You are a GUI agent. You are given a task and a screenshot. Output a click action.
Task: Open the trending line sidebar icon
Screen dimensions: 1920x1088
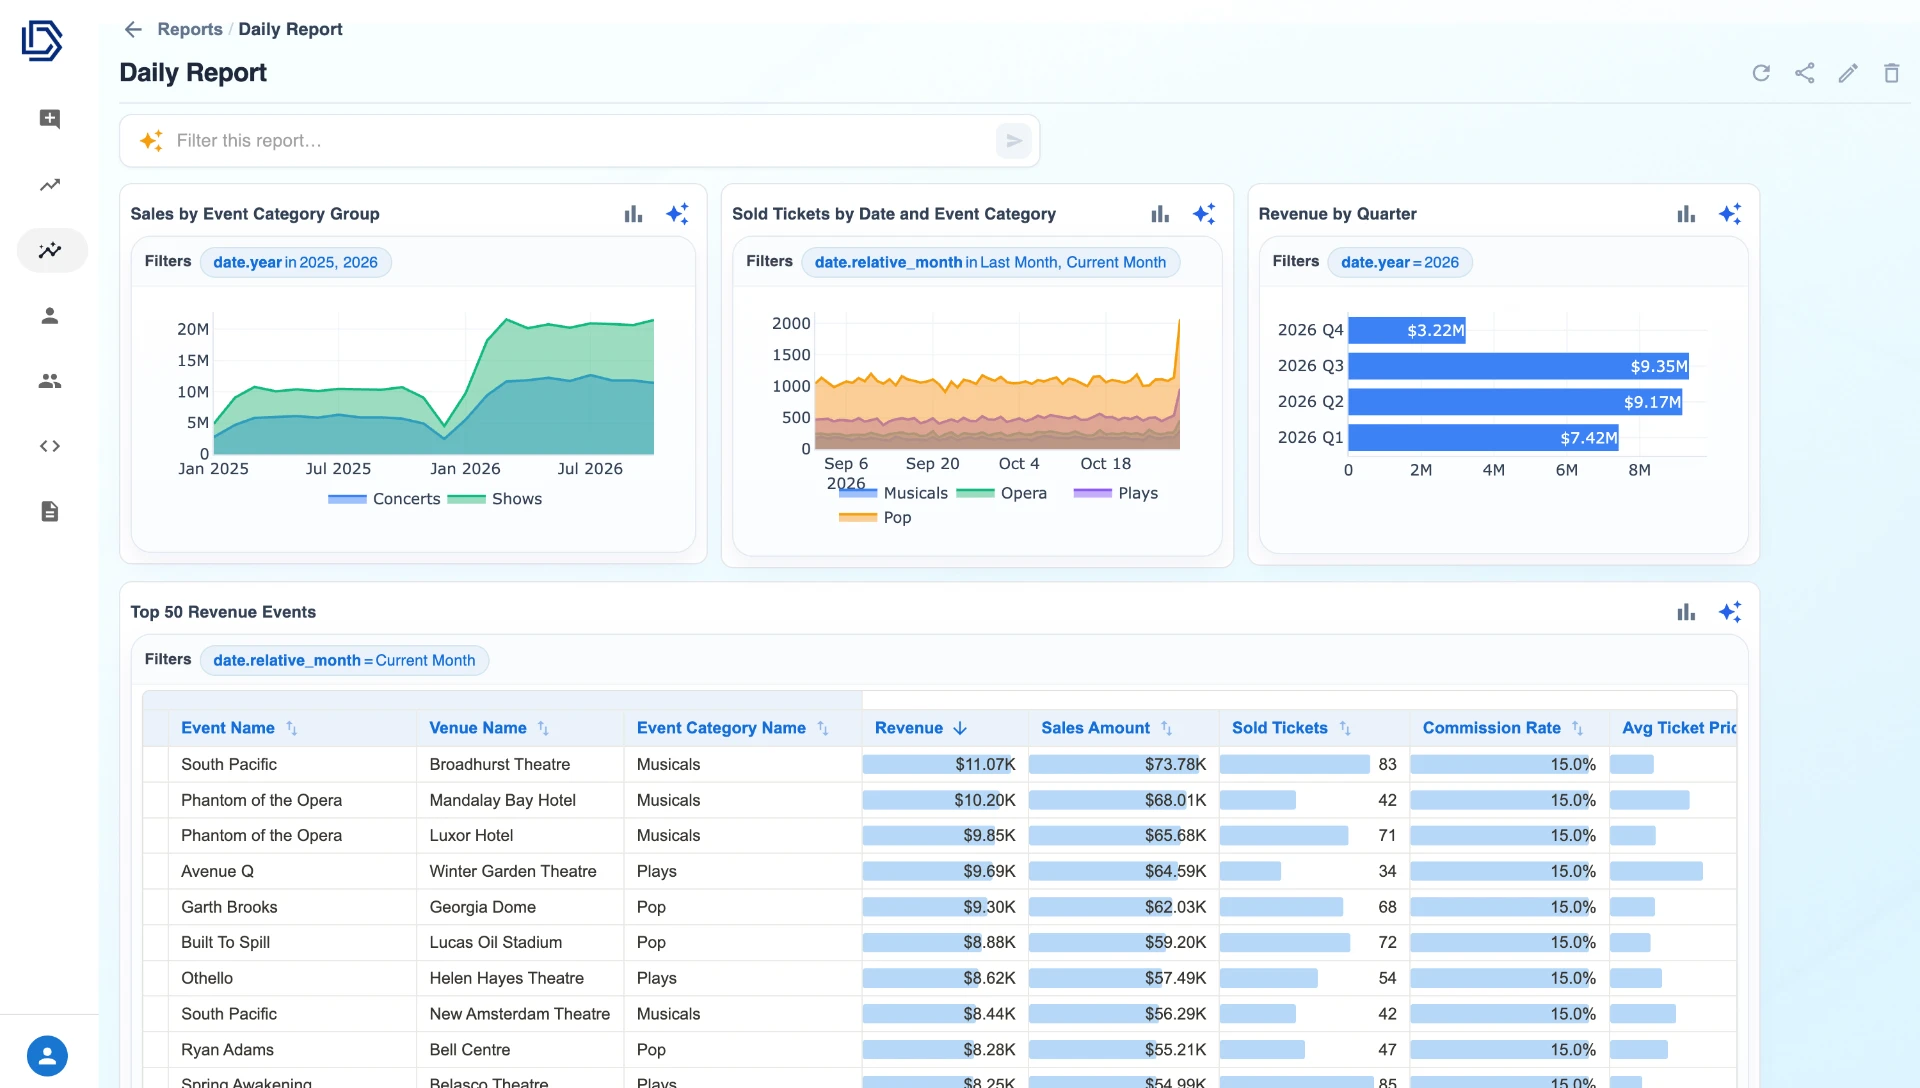pos(50,185)
